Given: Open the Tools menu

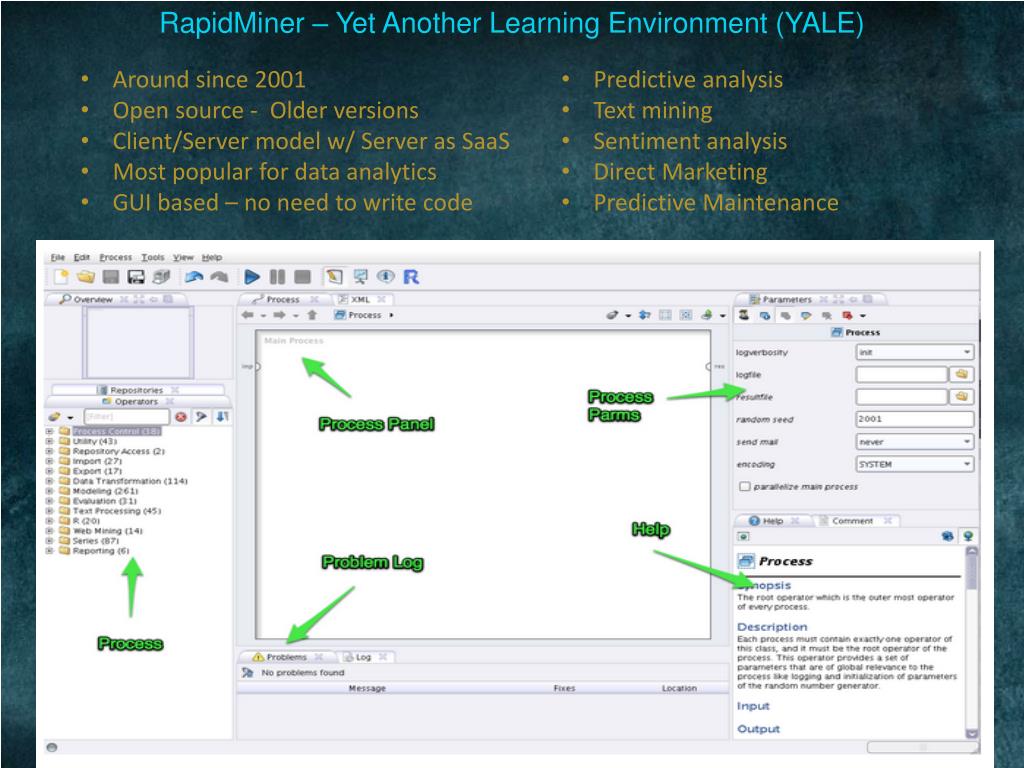Looking at the screenshot, I should [153, 257].
